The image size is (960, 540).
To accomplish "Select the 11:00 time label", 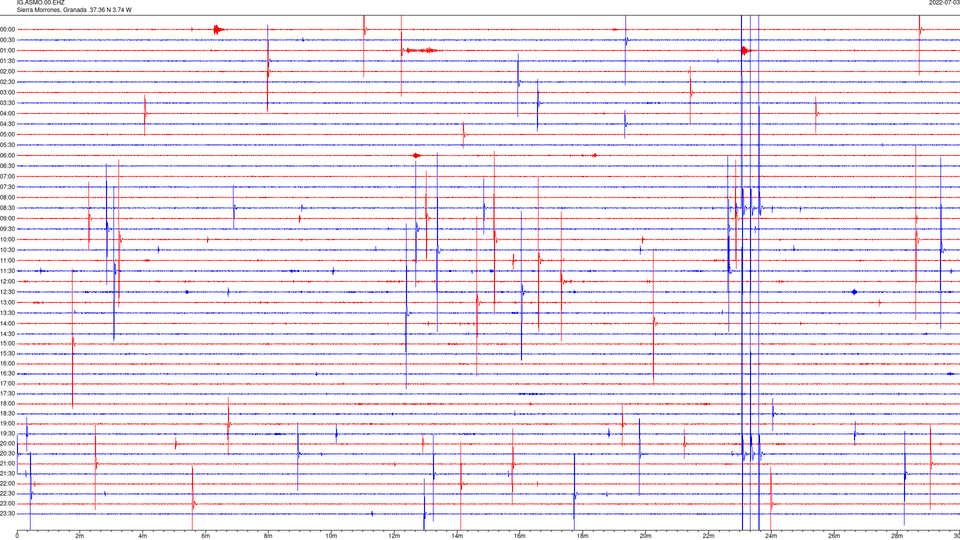I will [8, 260].
